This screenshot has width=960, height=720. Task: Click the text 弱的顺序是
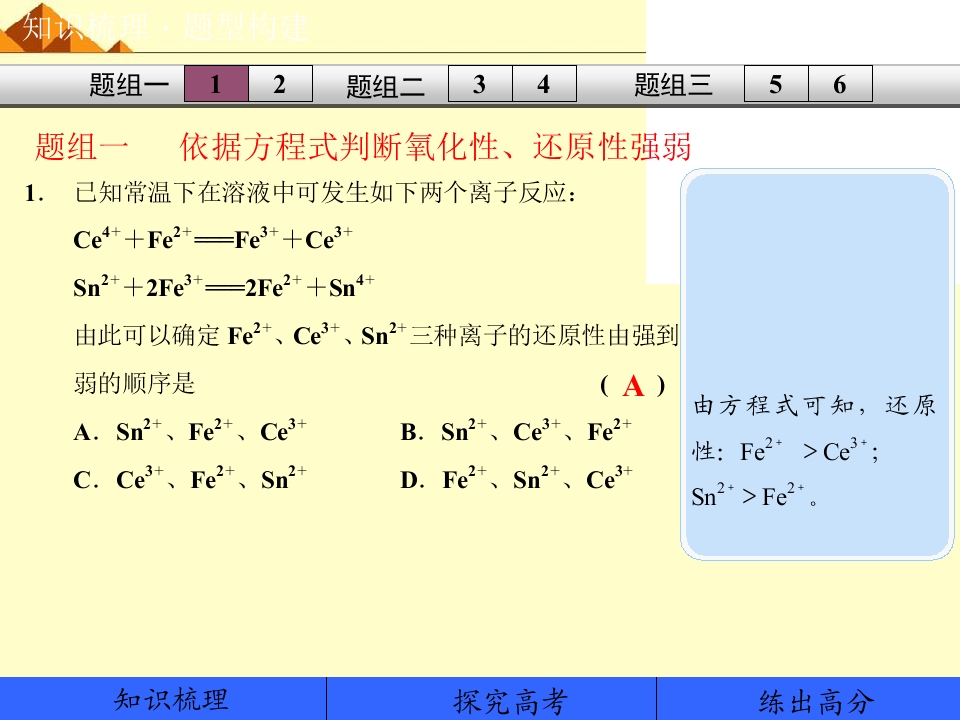click(134, 384)
